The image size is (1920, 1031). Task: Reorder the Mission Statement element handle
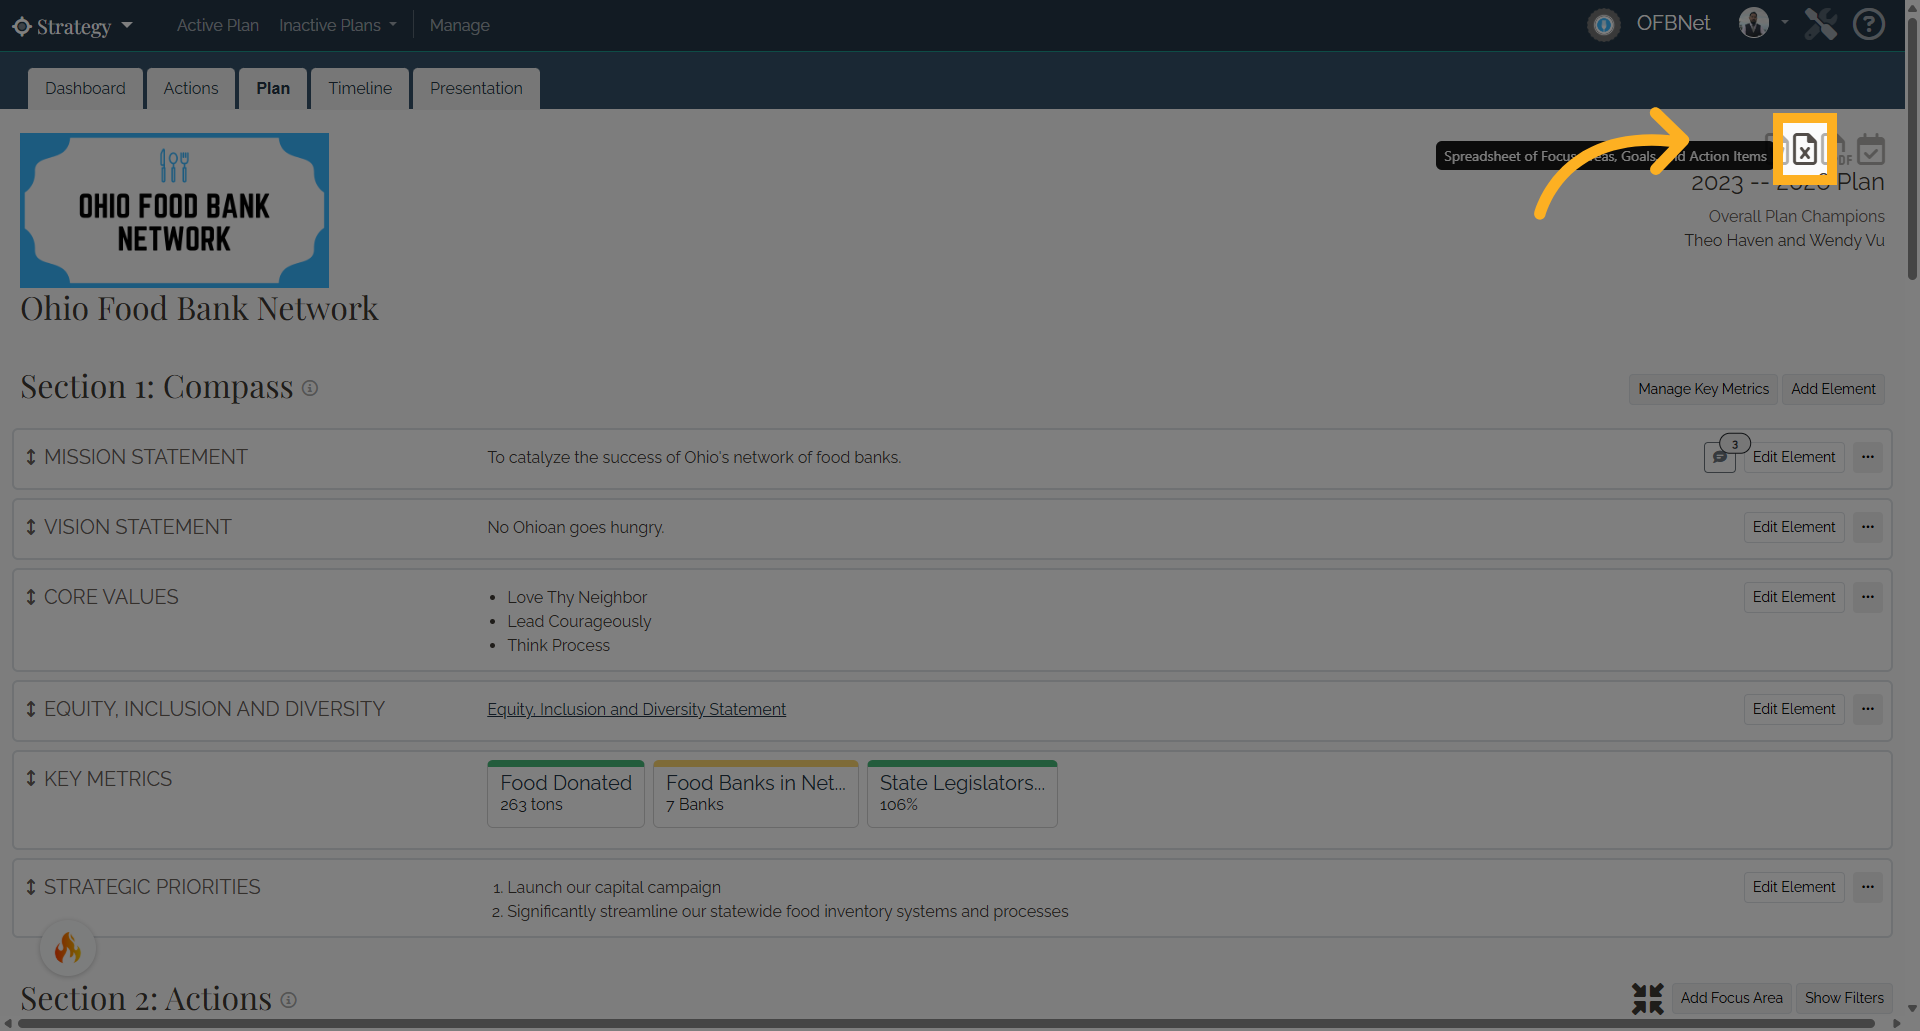coord(31,457)
